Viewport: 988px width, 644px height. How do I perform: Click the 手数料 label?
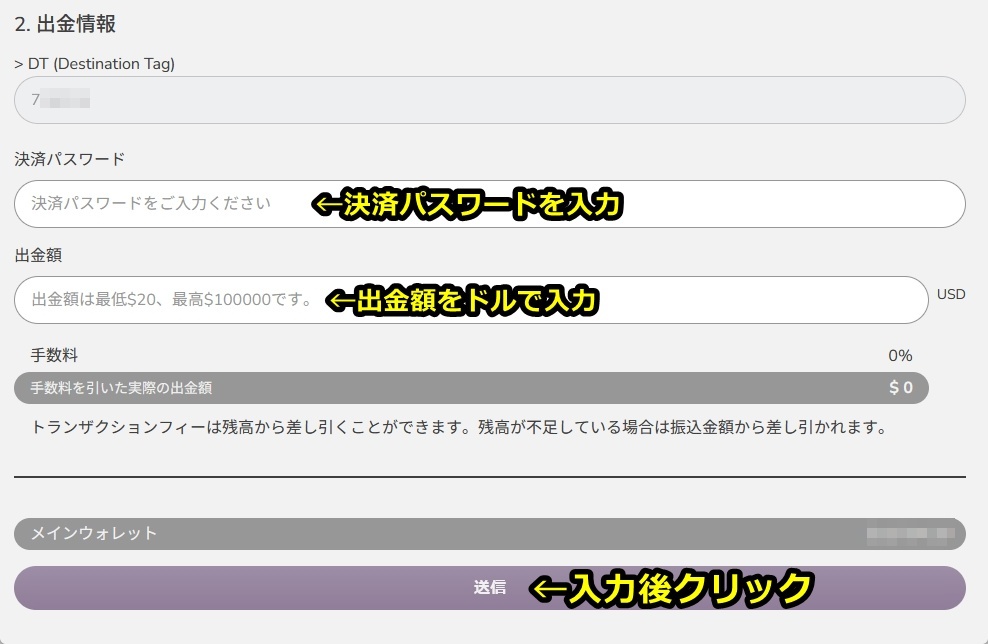click(x=54, y=355)
